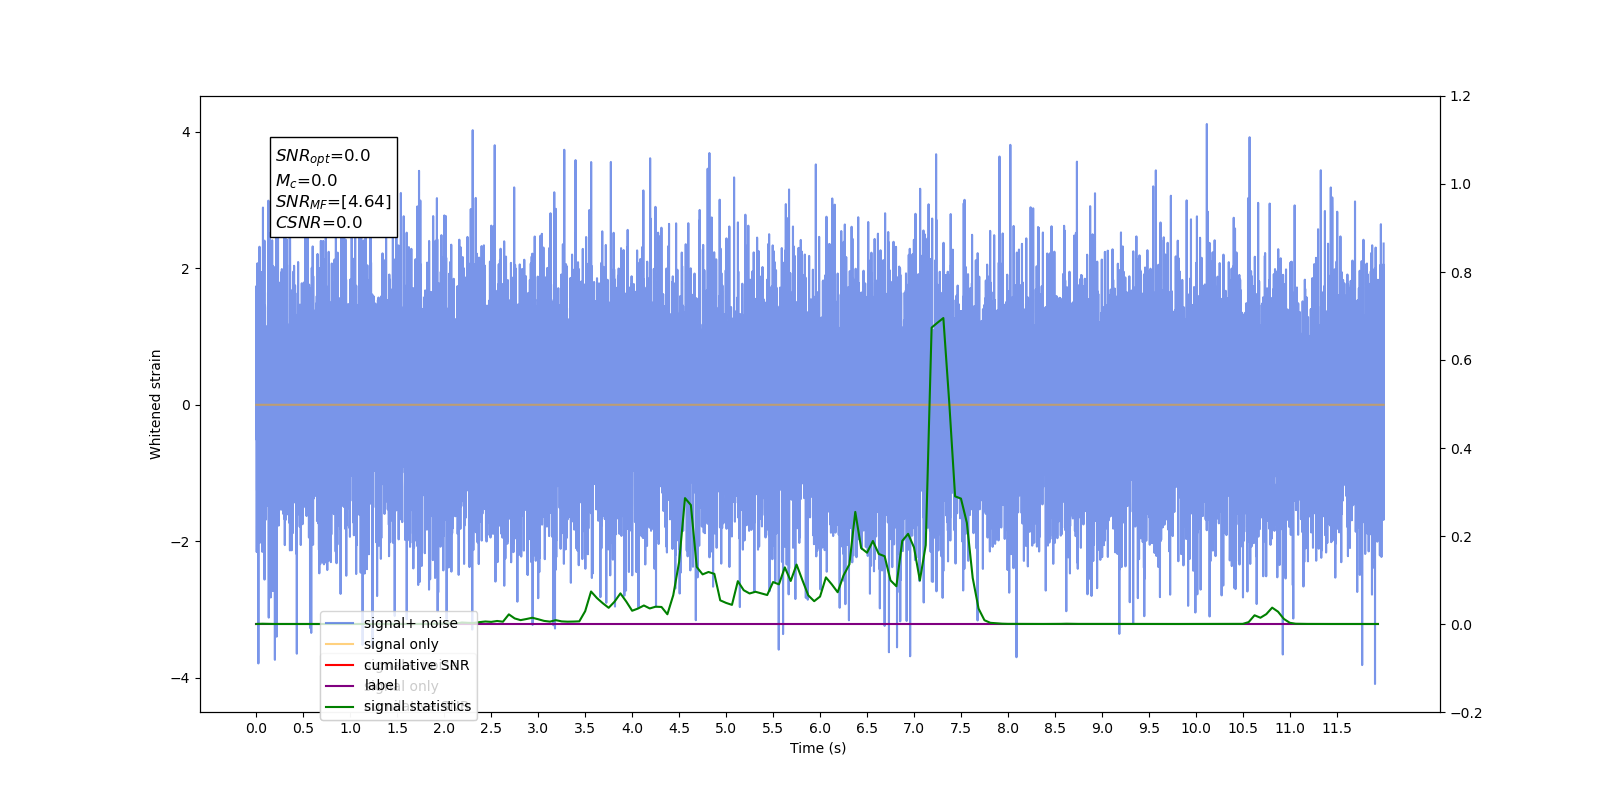This screenshot has height=800, width=1600.
Task: Click the green signal statistics peak near 7.3 s
Action: coord(942,319)
